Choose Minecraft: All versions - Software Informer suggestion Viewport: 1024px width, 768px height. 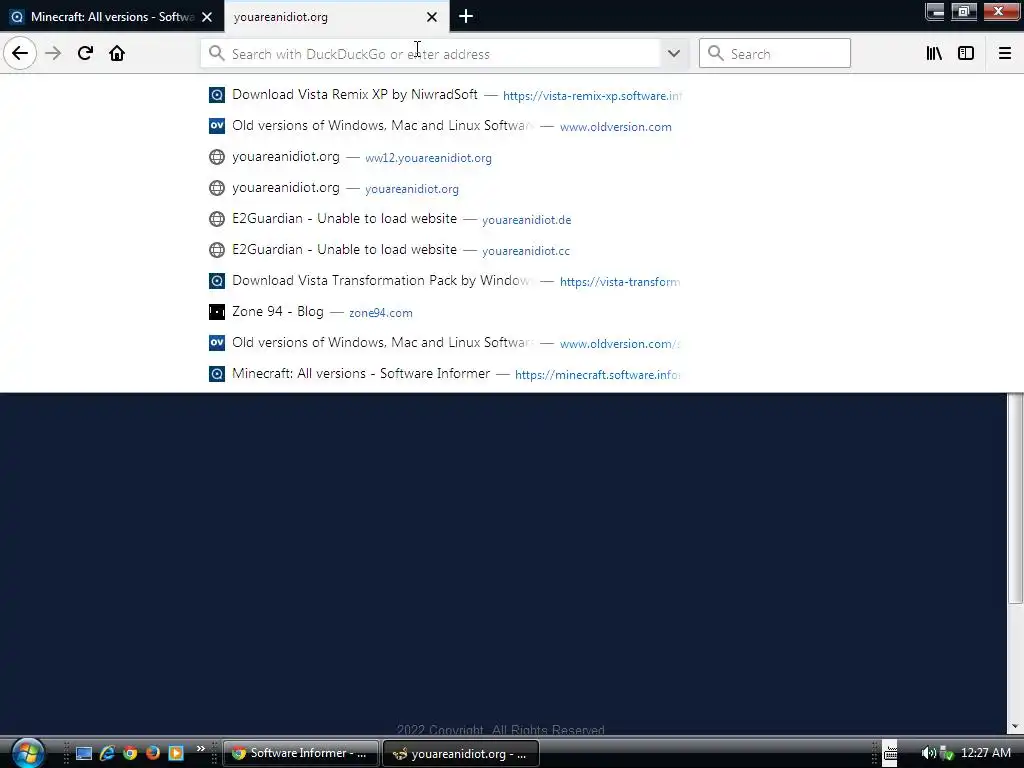point(444,374)
